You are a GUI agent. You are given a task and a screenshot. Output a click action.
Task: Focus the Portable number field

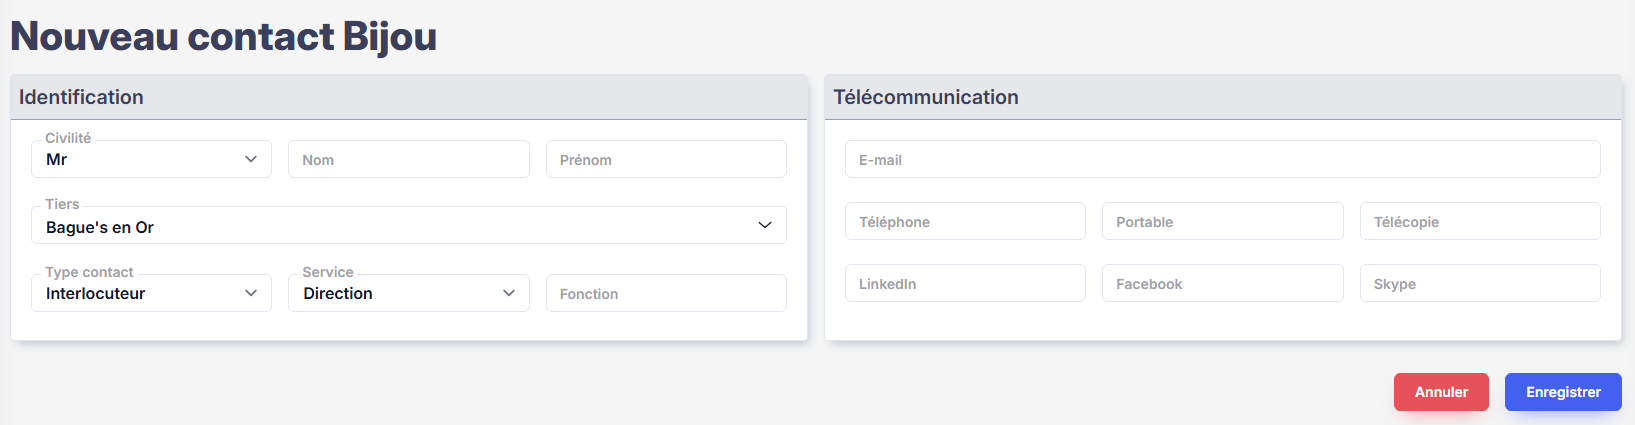coord(1222,222)
